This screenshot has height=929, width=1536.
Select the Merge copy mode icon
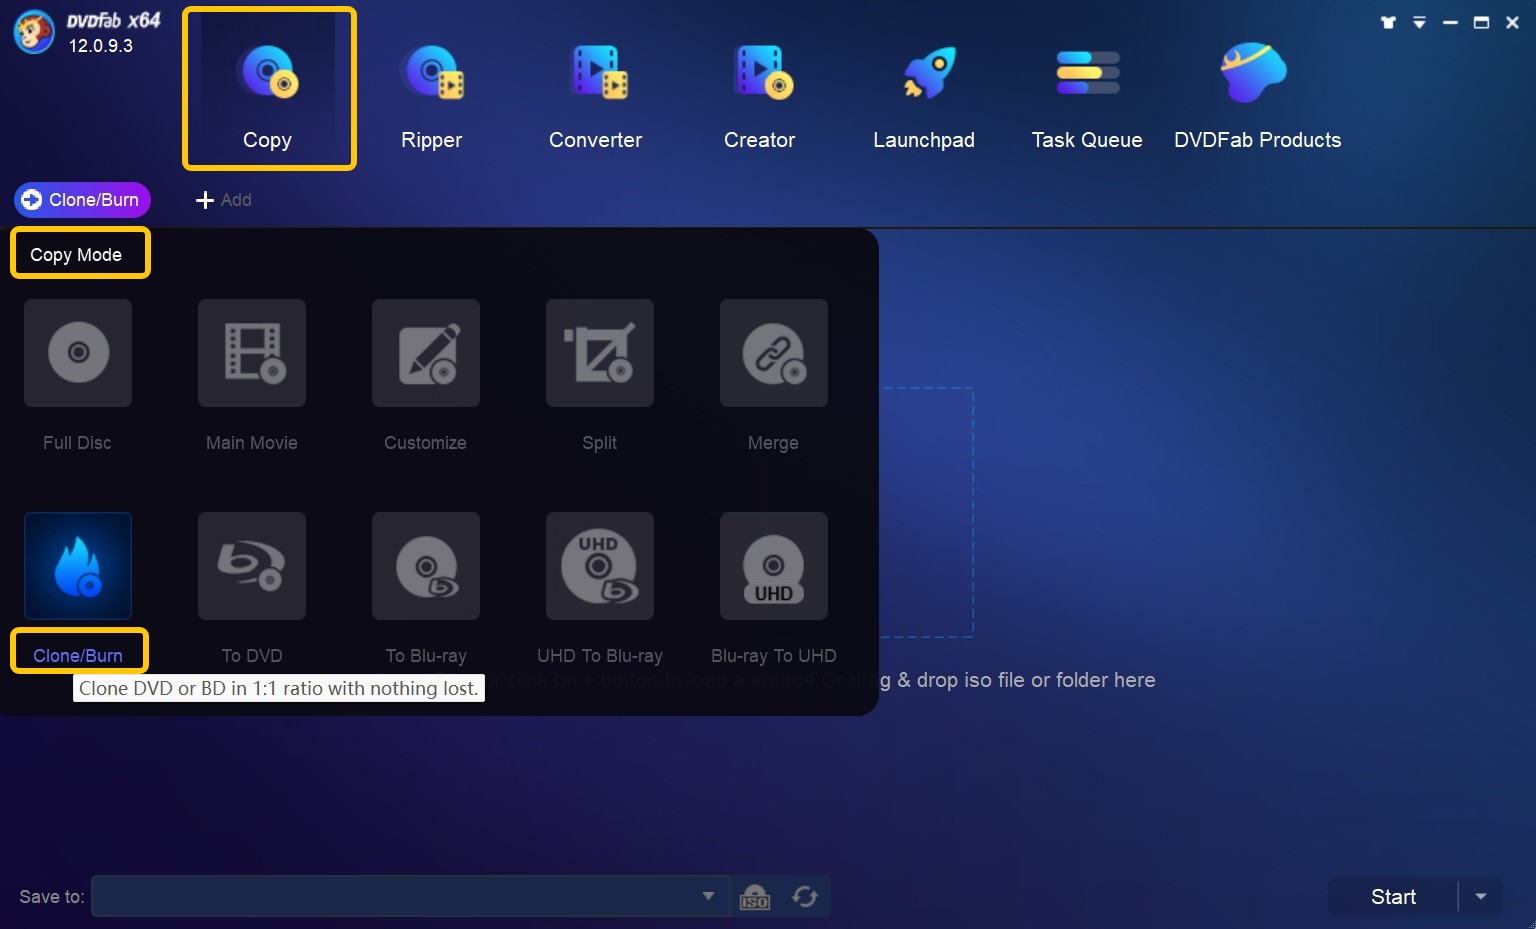[774, 353]
